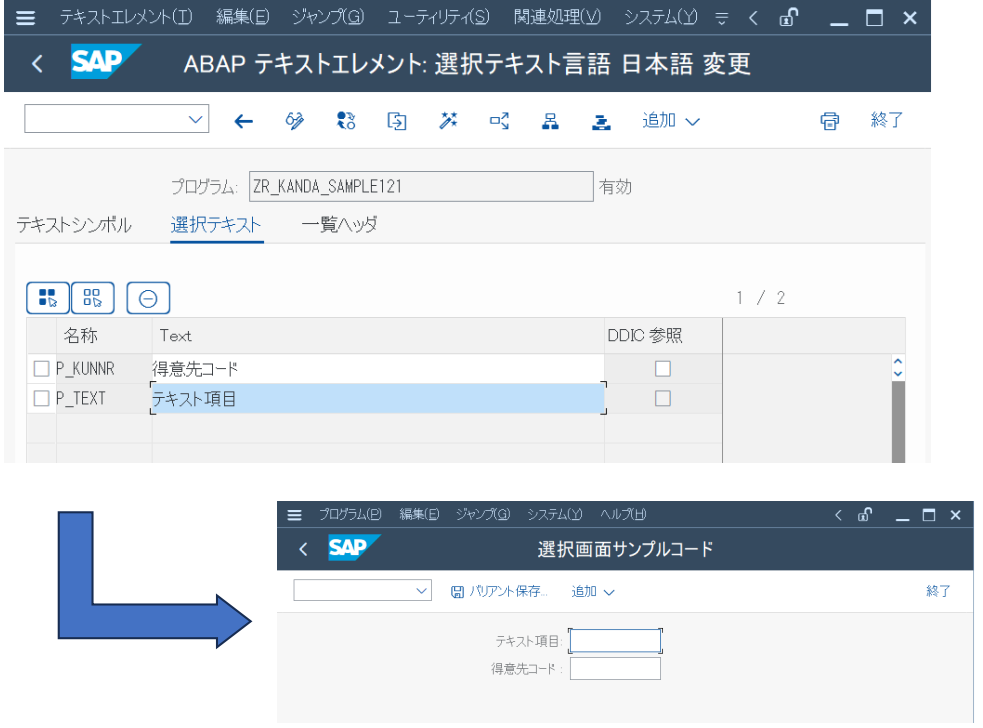Switch to the 選択テキスト tab
Screen dimensions: 983x728
tap(216, 224)
